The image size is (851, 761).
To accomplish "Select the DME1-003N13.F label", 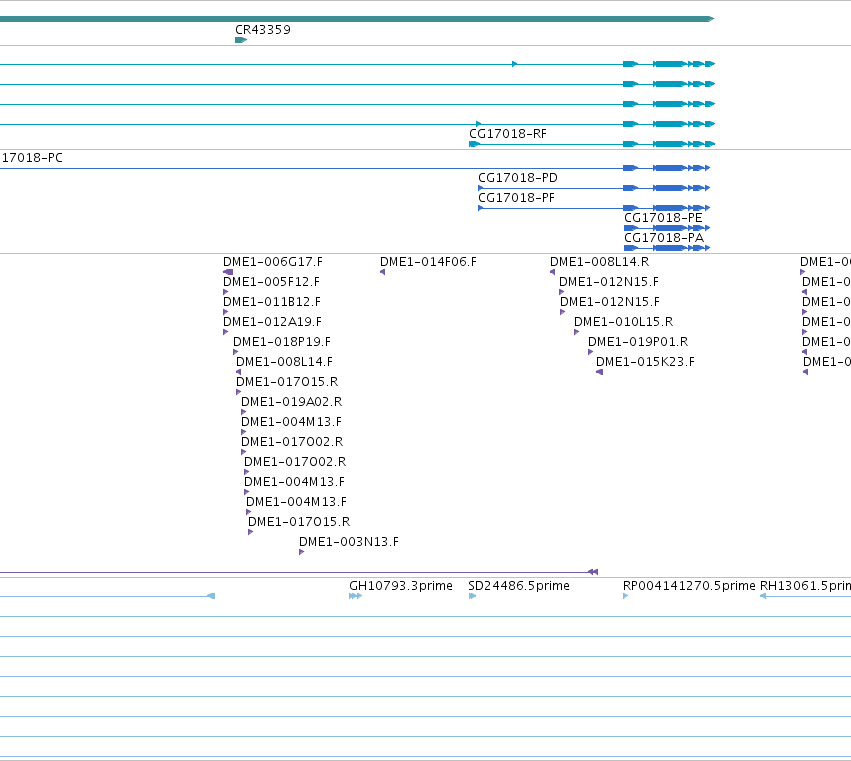I will (x=349, y=542).
